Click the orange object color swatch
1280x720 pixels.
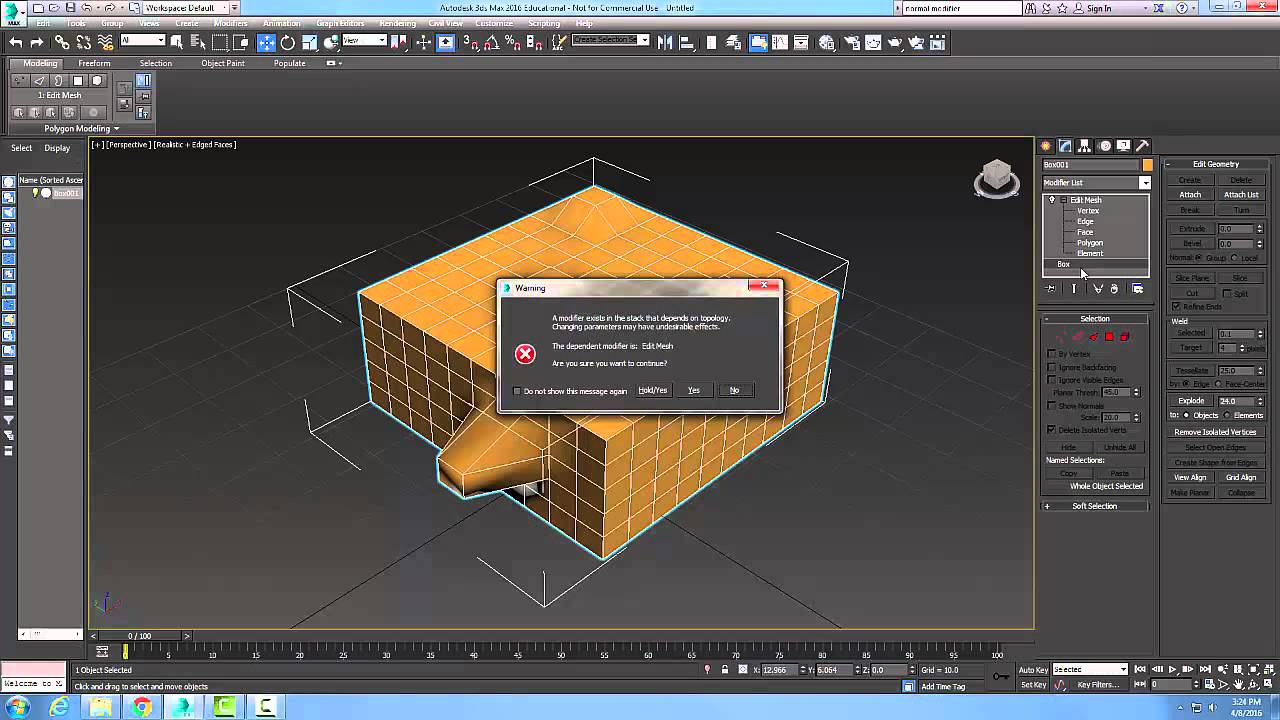tap(1147, 165)
